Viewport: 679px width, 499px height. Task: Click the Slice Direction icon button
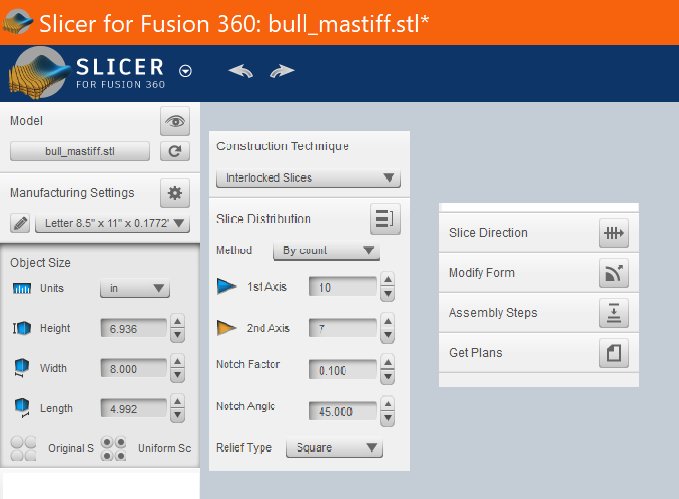614,233
